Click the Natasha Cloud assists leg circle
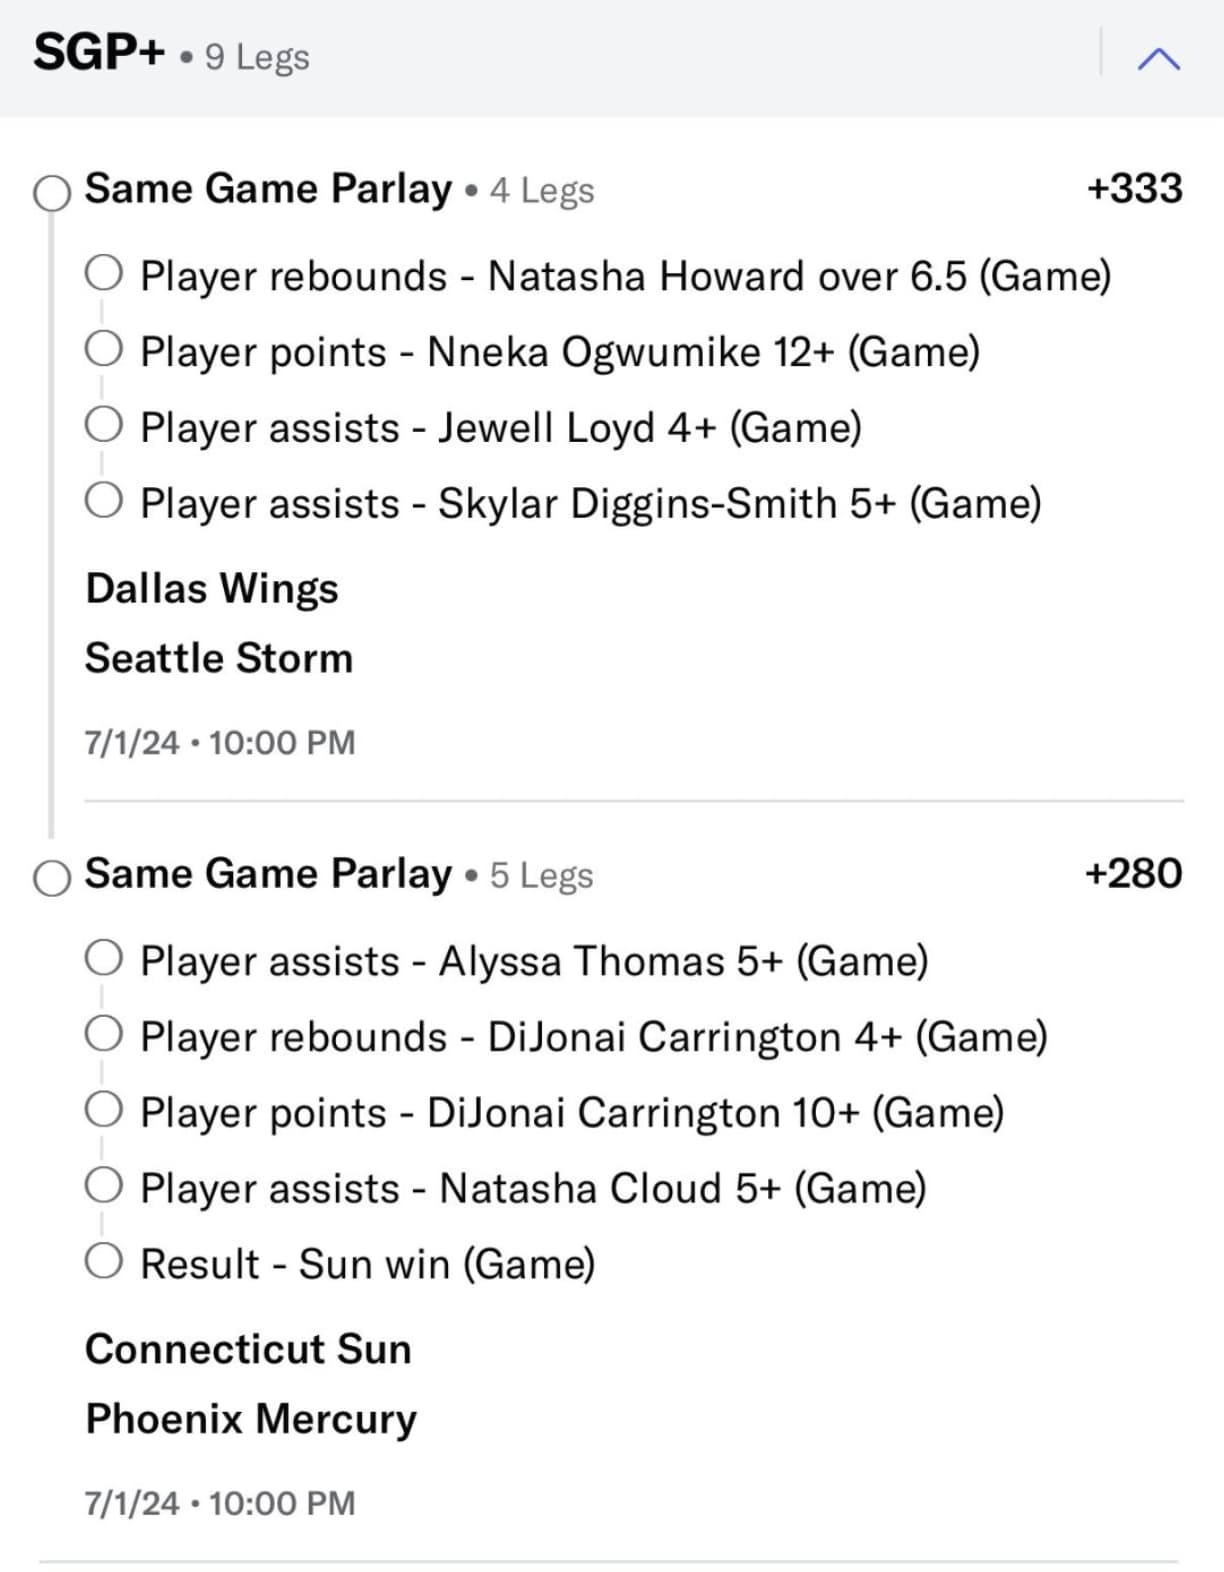Viewport: 1224px width, 1572px height. click(104, 1185)
